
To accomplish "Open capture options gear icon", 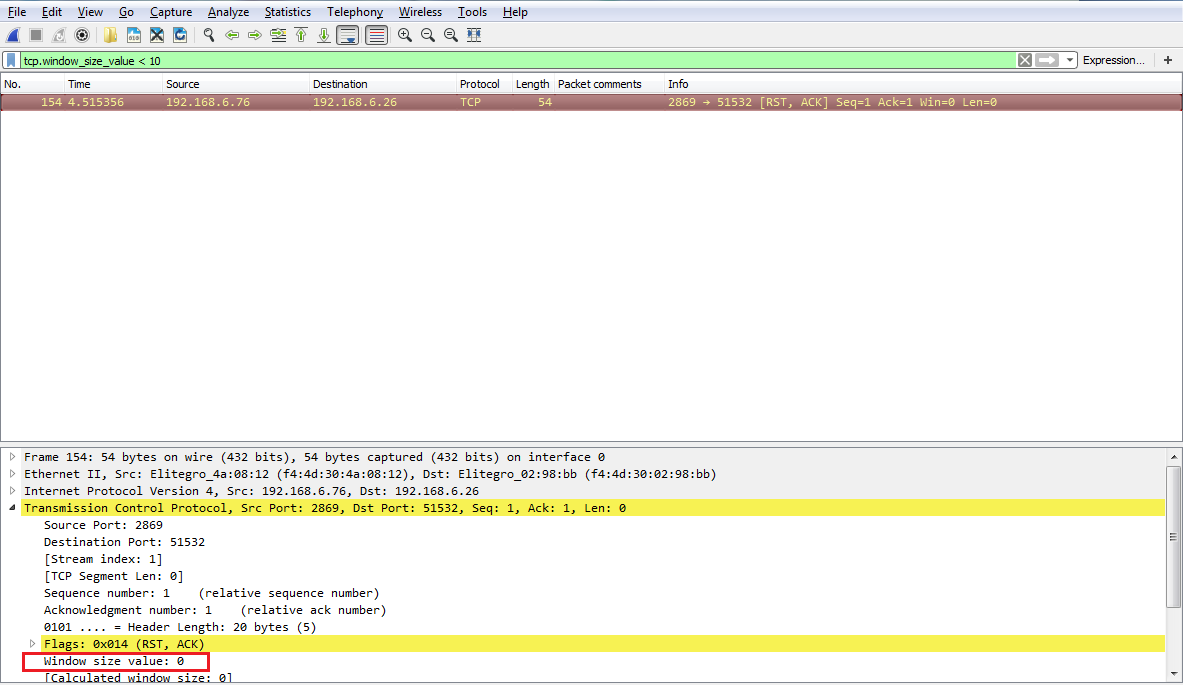I will pyautogui.click(x=82, y=35).
